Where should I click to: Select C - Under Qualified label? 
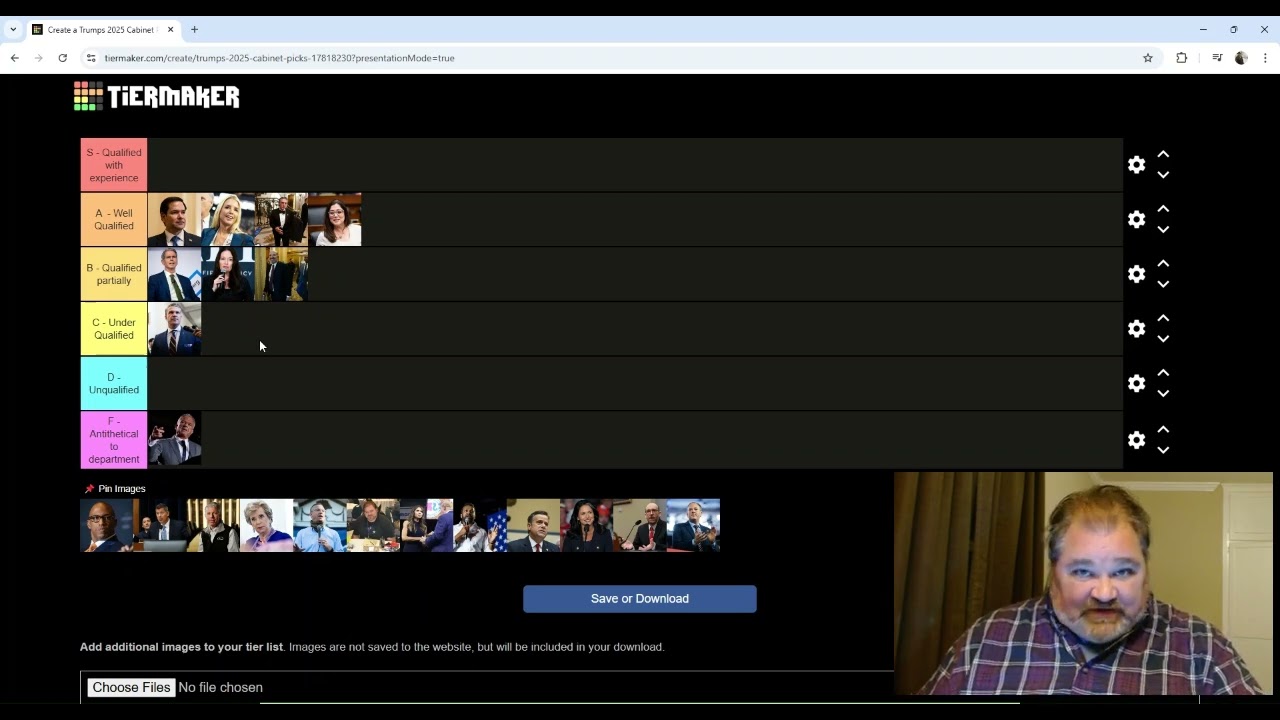click(114, 329)
